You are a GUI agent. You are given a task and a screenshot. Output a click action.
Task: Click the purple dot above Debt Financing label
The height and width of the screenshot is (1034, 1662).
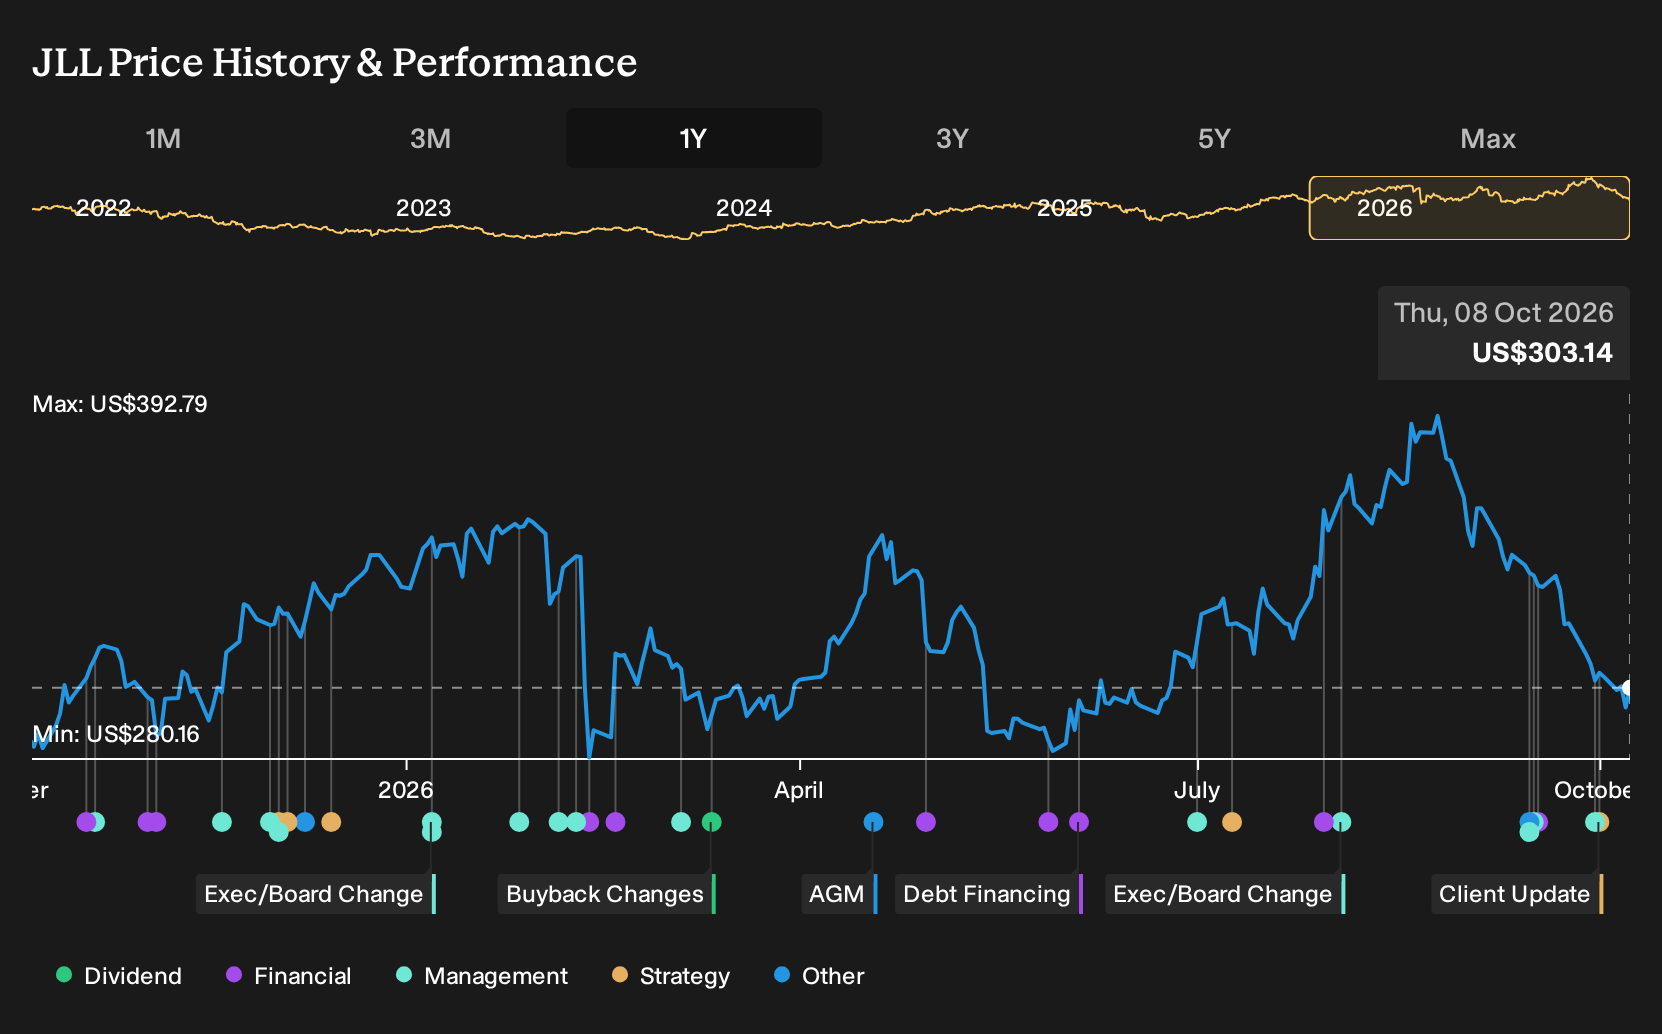pyautogui.click(x=1079, y=822)
